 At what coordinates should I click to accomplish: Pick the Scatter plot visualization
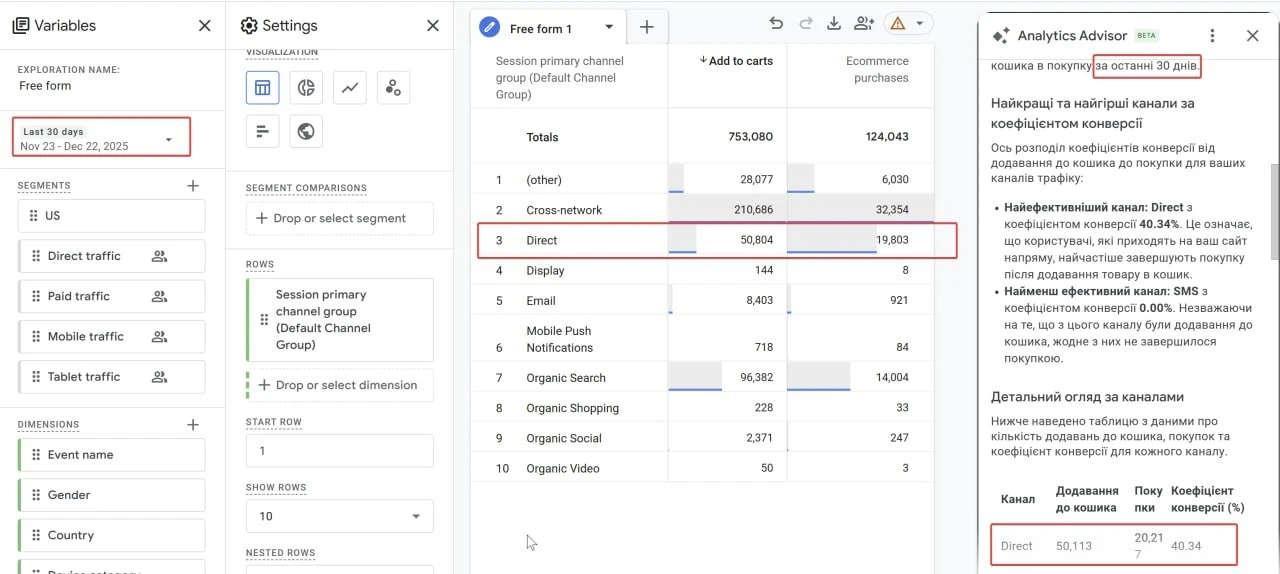(x=393, y=88)
